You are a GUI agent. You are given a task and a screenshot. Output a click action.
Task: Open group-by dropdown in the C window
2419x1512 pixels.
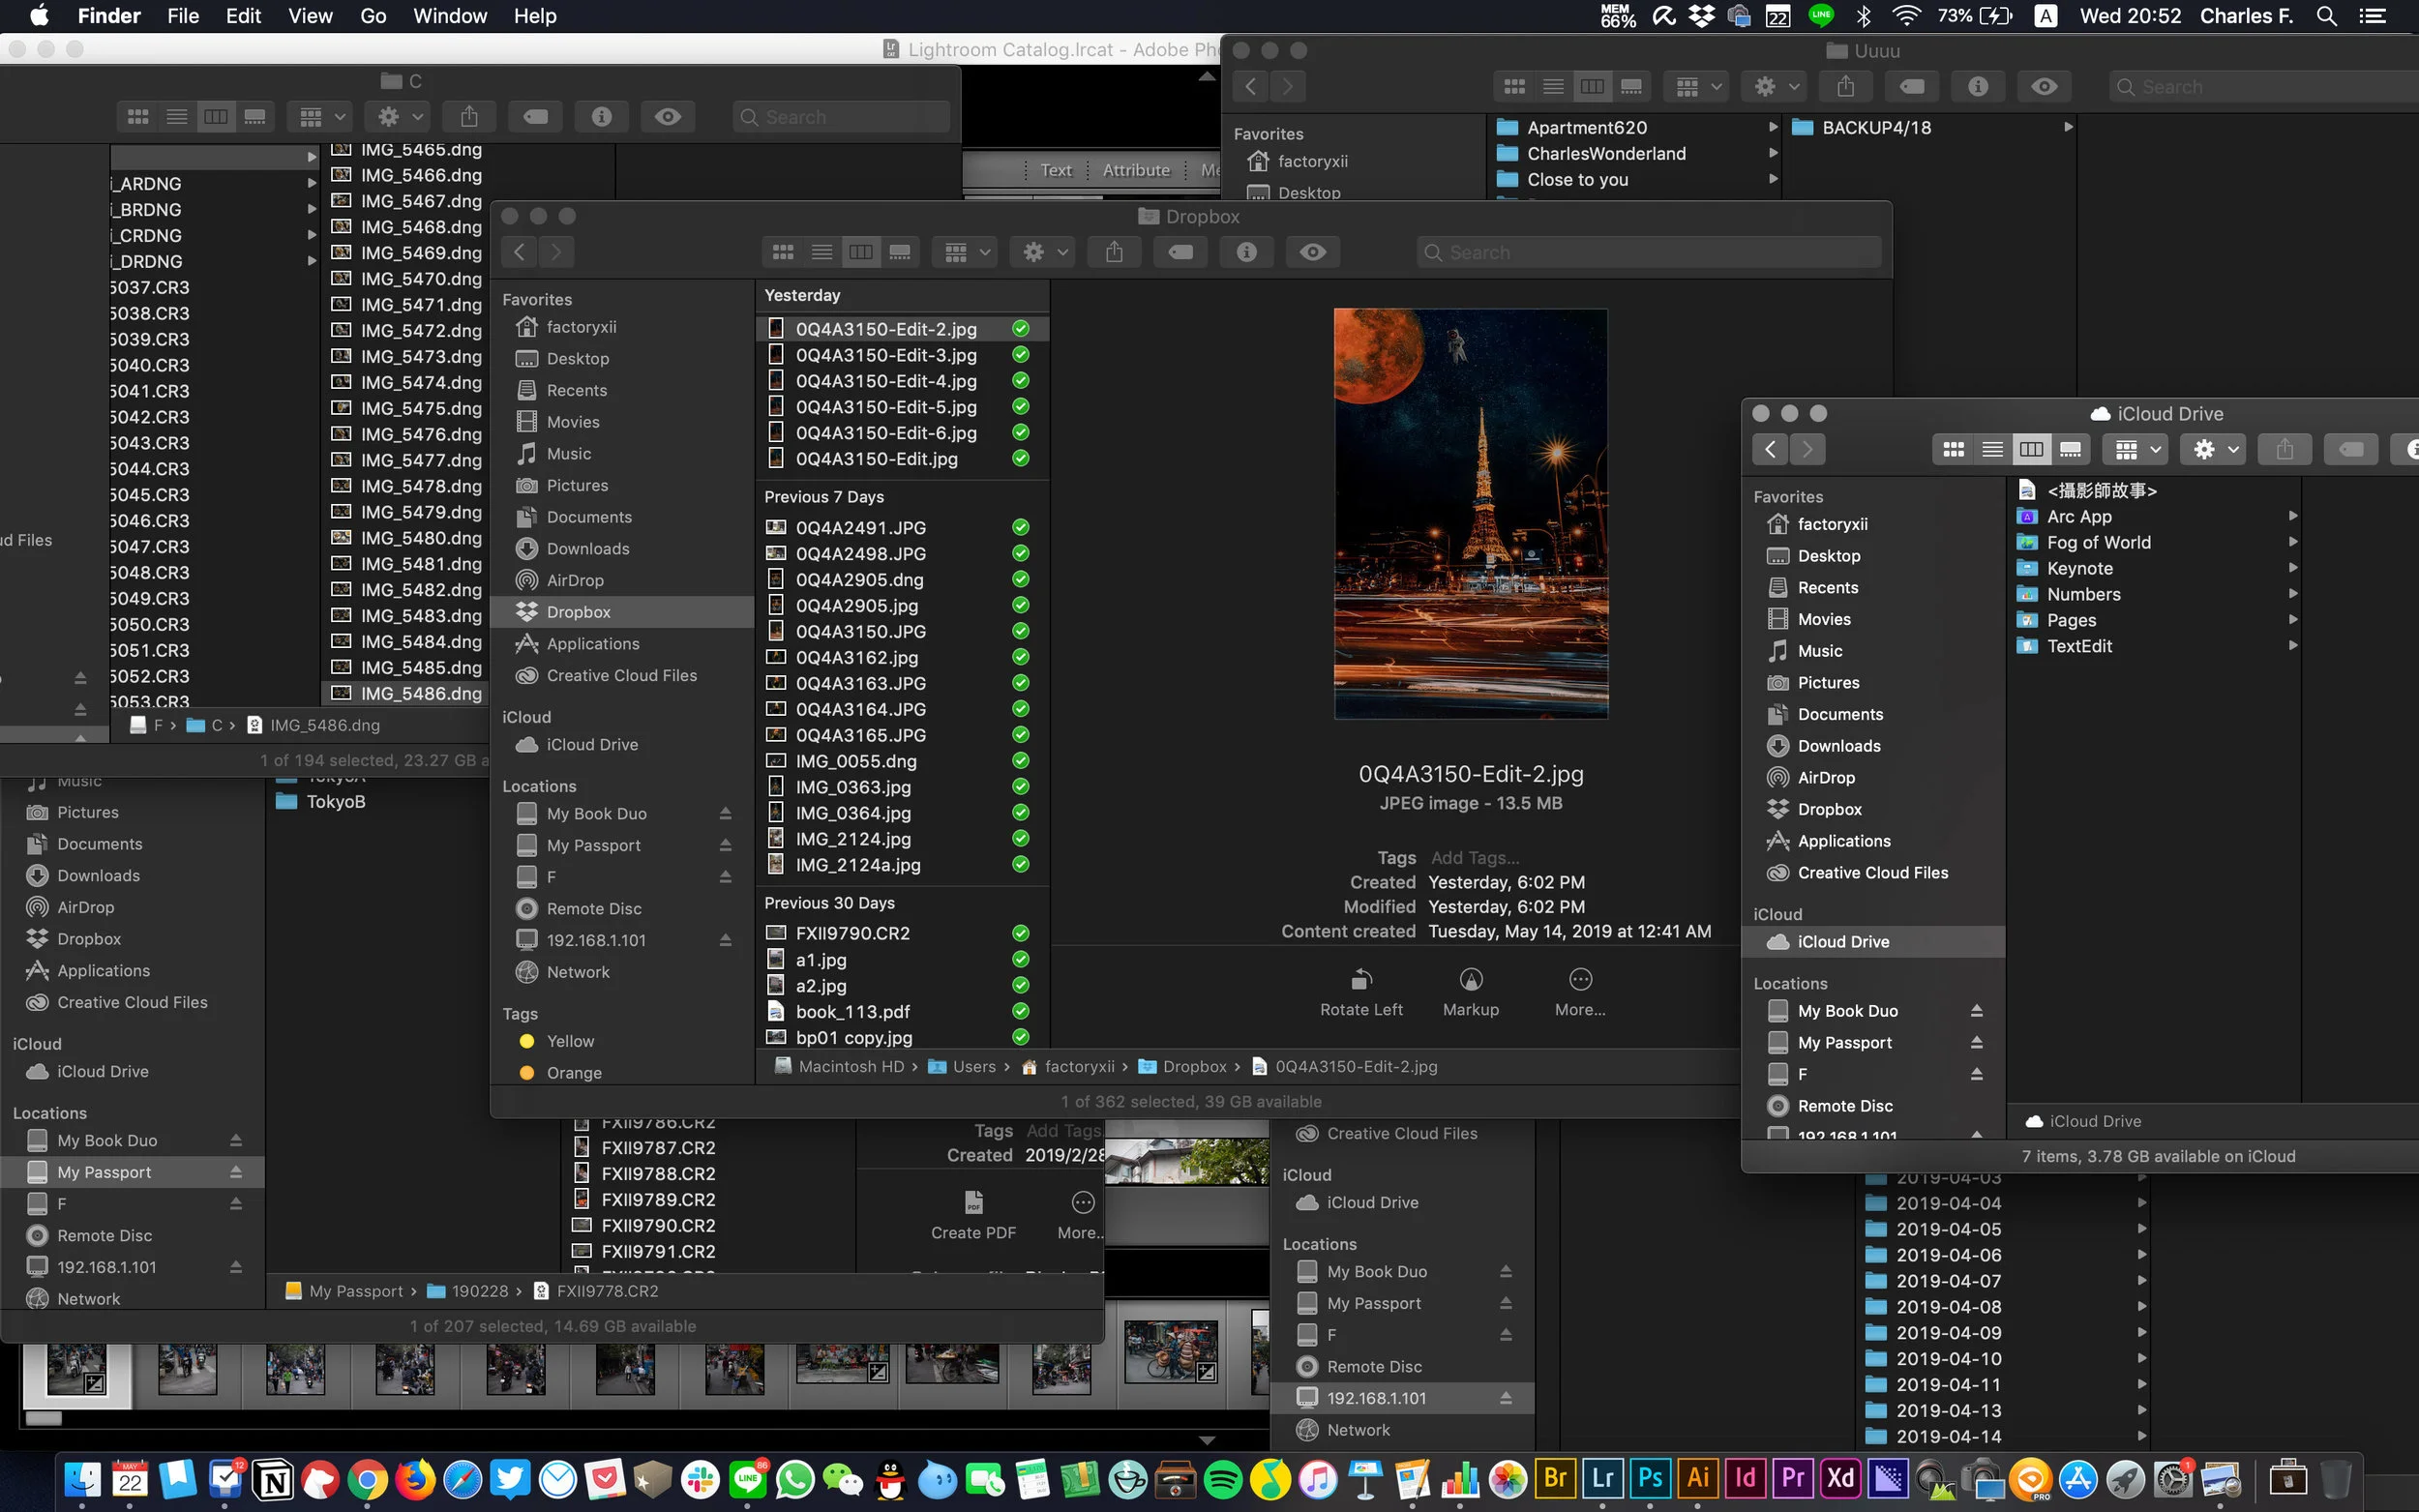pyautogui.click(x=320, y=117)
